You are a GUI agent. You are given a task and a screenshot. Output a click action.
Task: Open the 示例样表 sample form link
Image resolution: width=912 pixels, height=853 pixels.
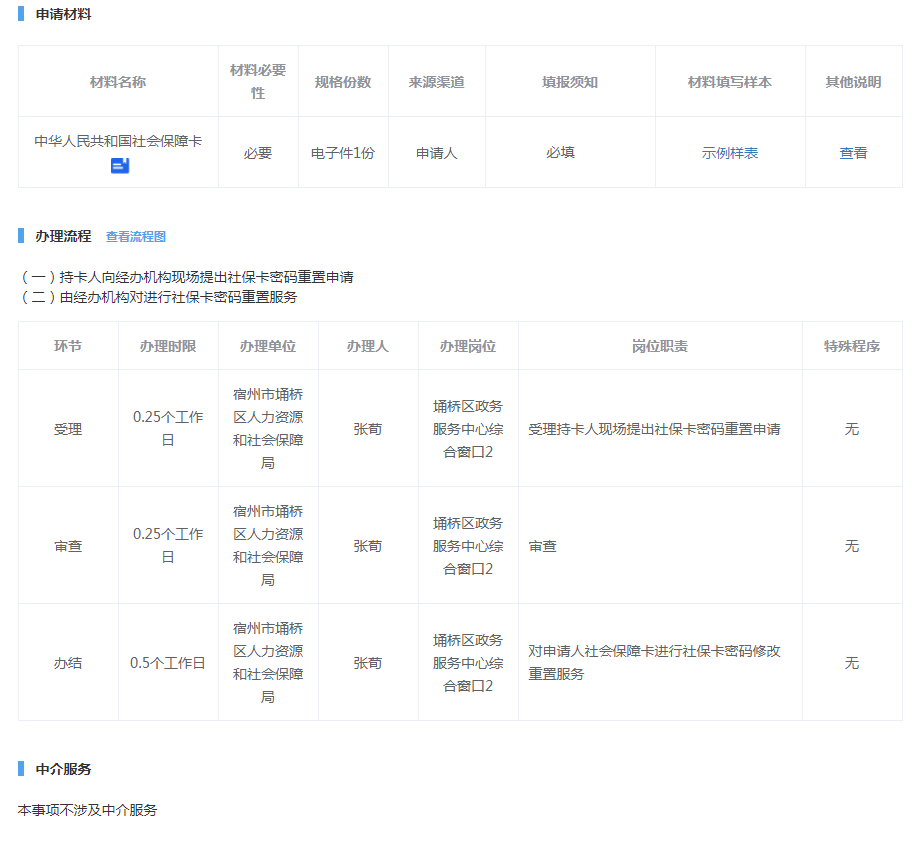pyautogui.click(x=729, y=153)
